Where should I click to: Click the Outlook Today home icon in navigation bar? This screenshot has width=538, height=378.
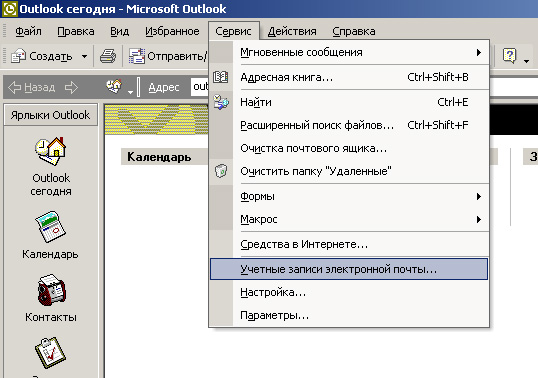114,87
